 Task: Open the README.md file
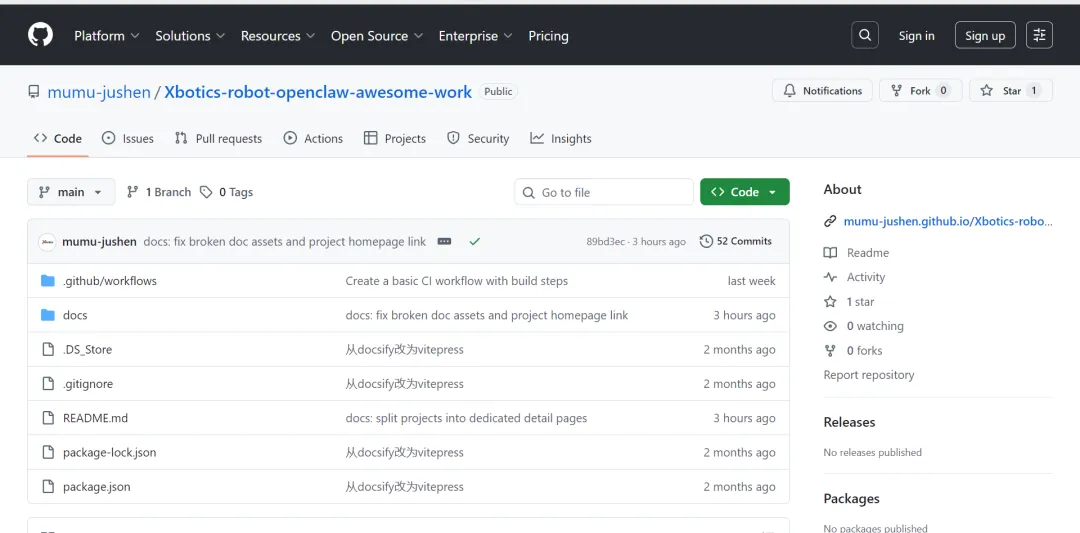pos(95,418)
